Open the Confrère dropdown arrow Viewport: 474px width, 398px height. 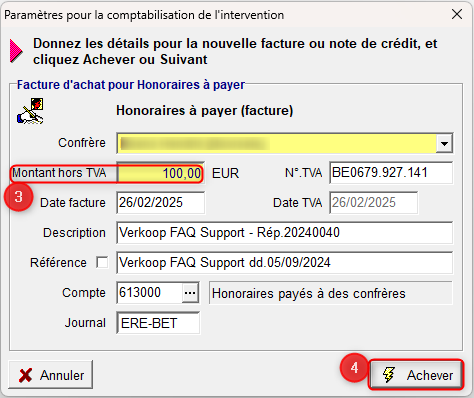click(444, 143)
